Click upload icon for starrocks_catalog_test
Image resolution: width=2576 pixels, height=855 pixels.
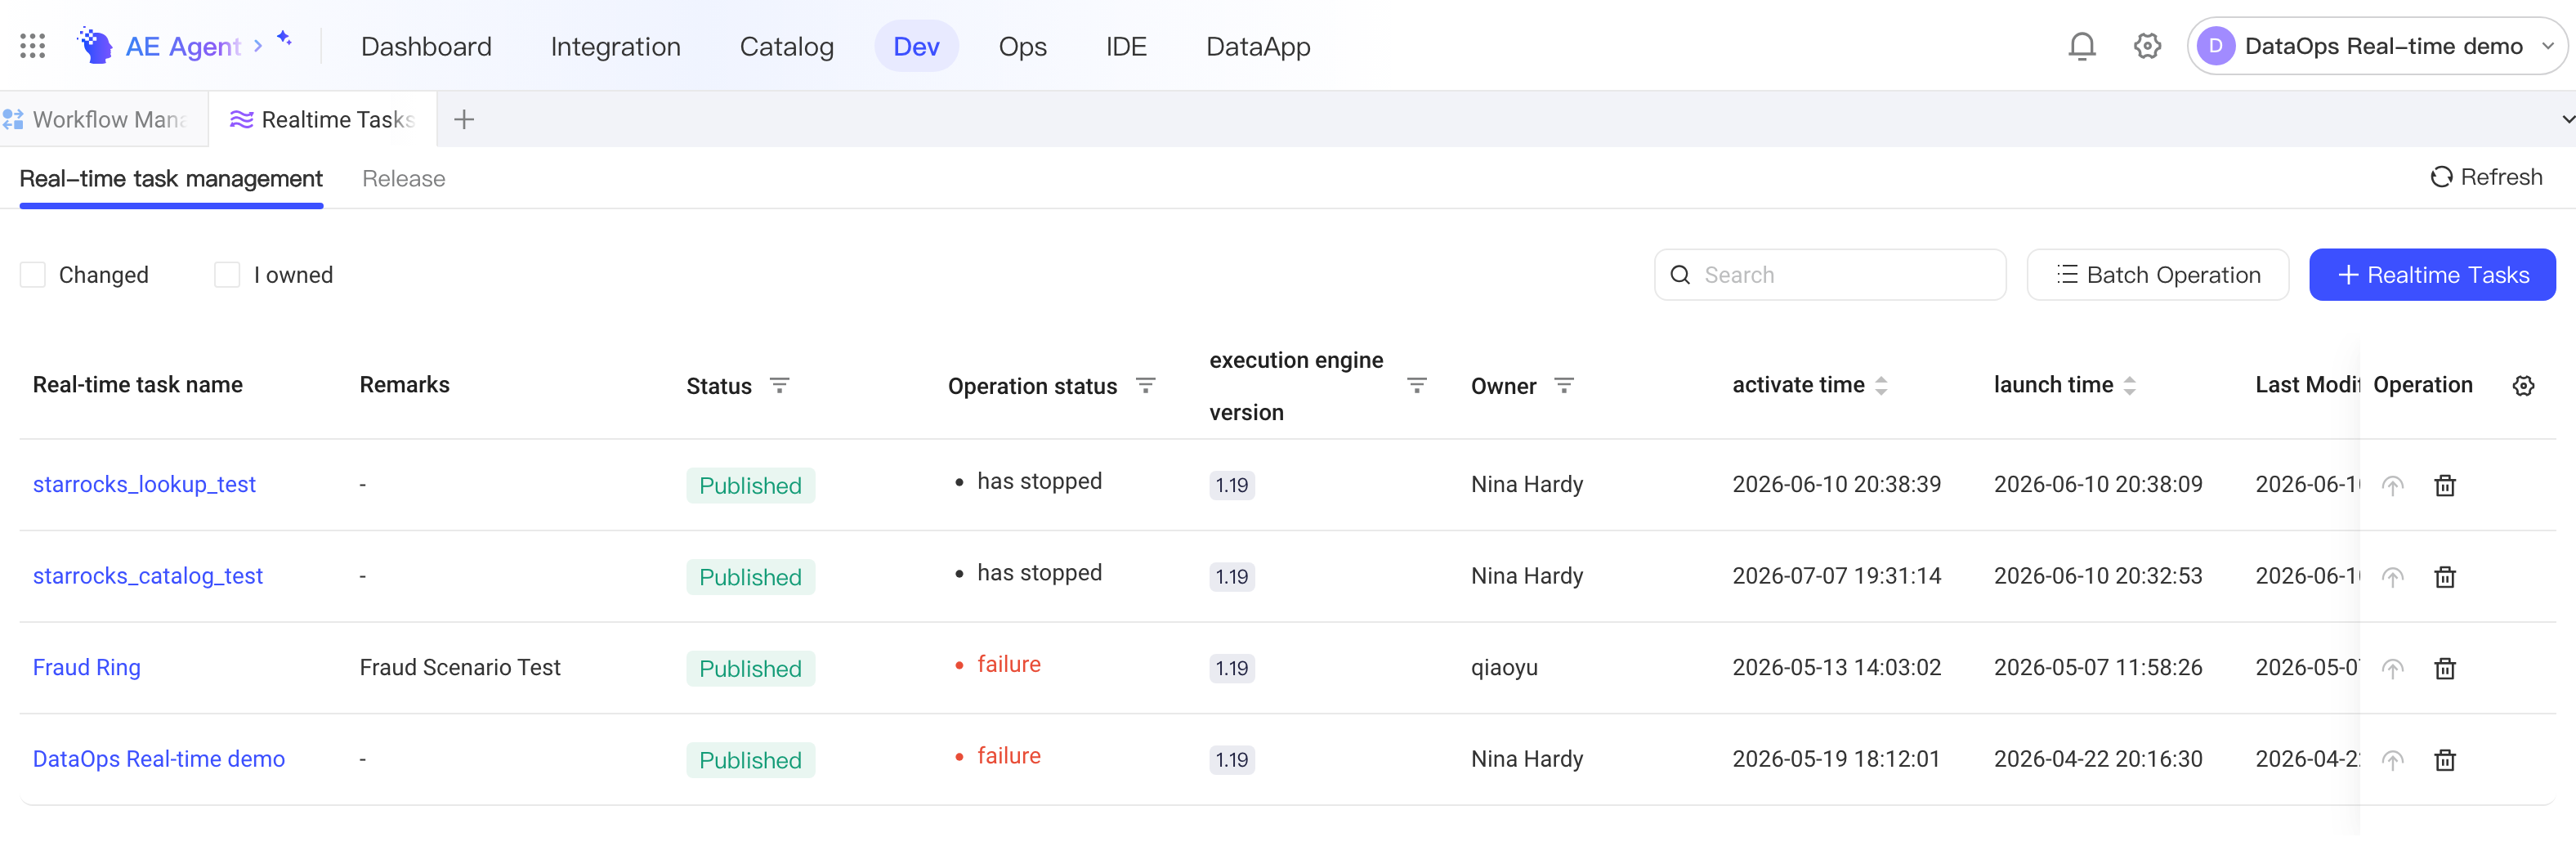pyautogui.click(x=2392, y=577)
